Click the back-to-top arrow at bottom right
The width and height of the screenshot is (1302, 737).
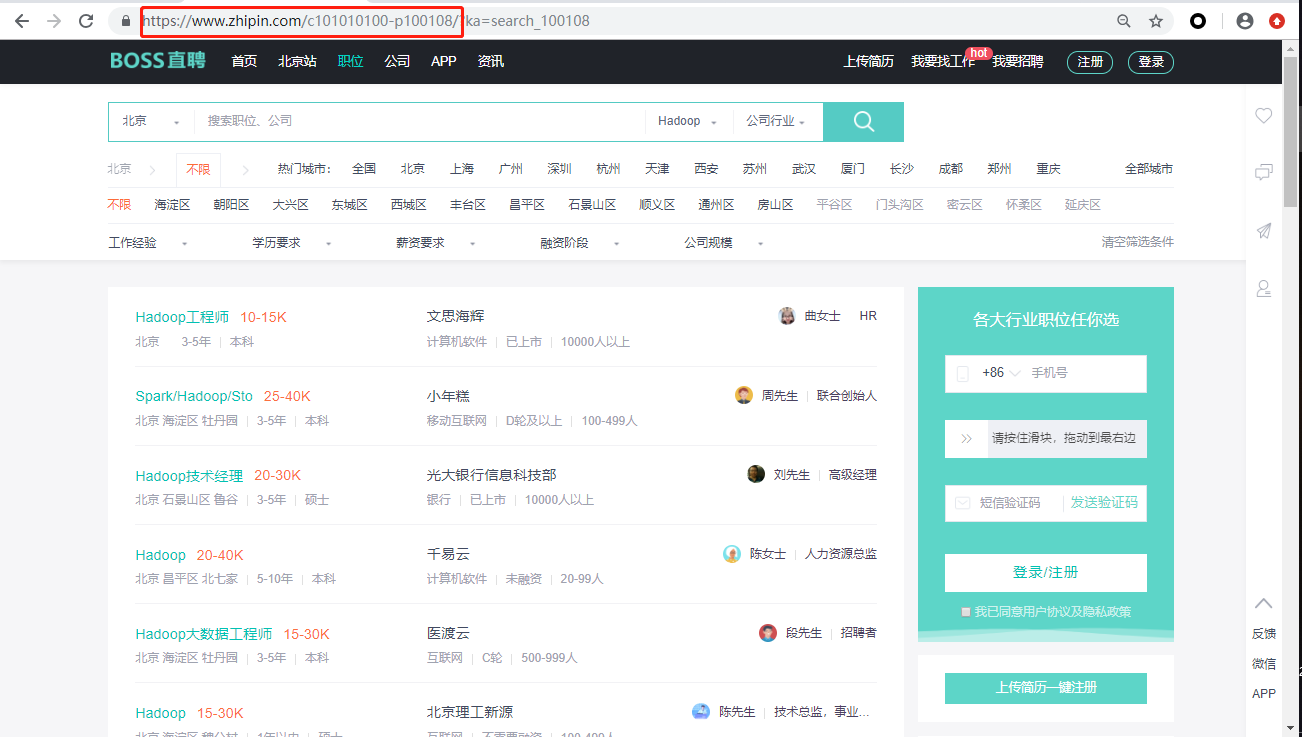[1263, 603]
